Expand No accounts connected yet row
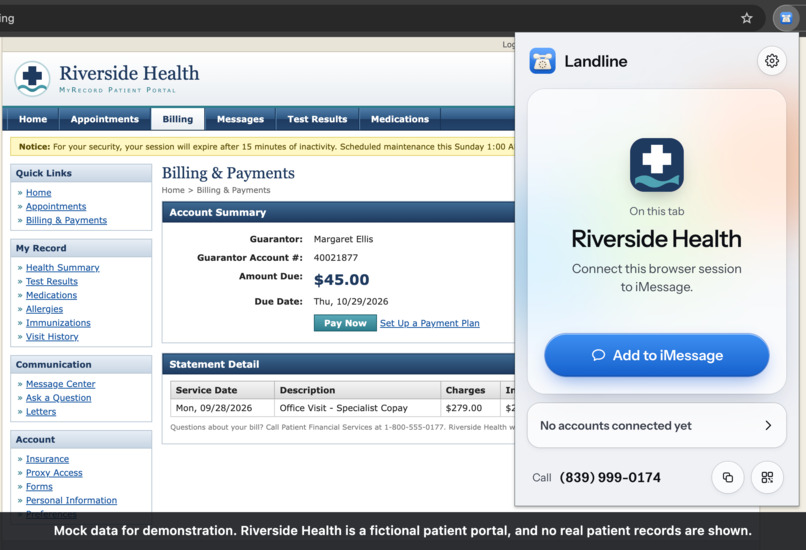Viewport: 806px width, 550px height. (x=656, y=426)
